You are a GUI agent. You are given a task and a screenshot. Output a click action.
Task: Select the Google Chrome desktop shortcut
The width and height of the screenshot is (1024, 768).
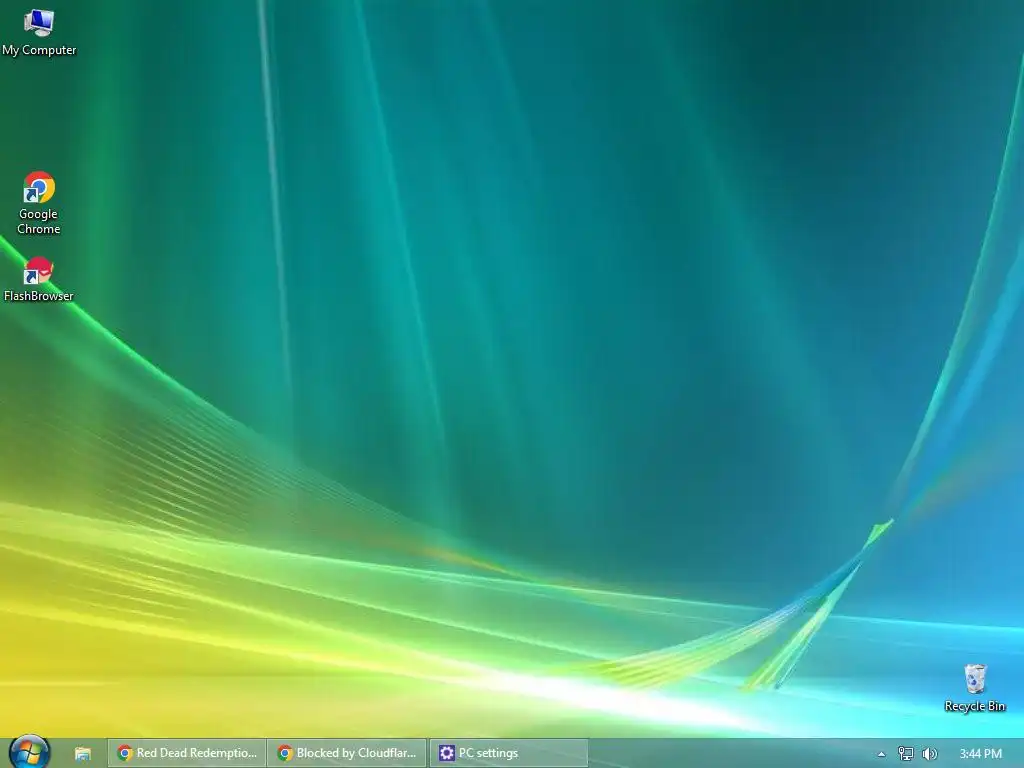coord(39,202)
